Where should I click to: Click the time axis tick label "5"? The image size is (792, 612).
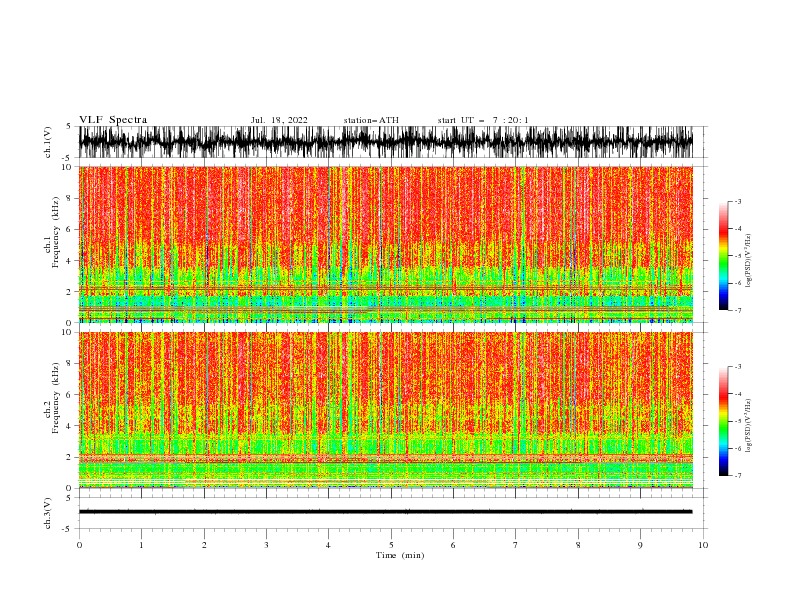391,545
